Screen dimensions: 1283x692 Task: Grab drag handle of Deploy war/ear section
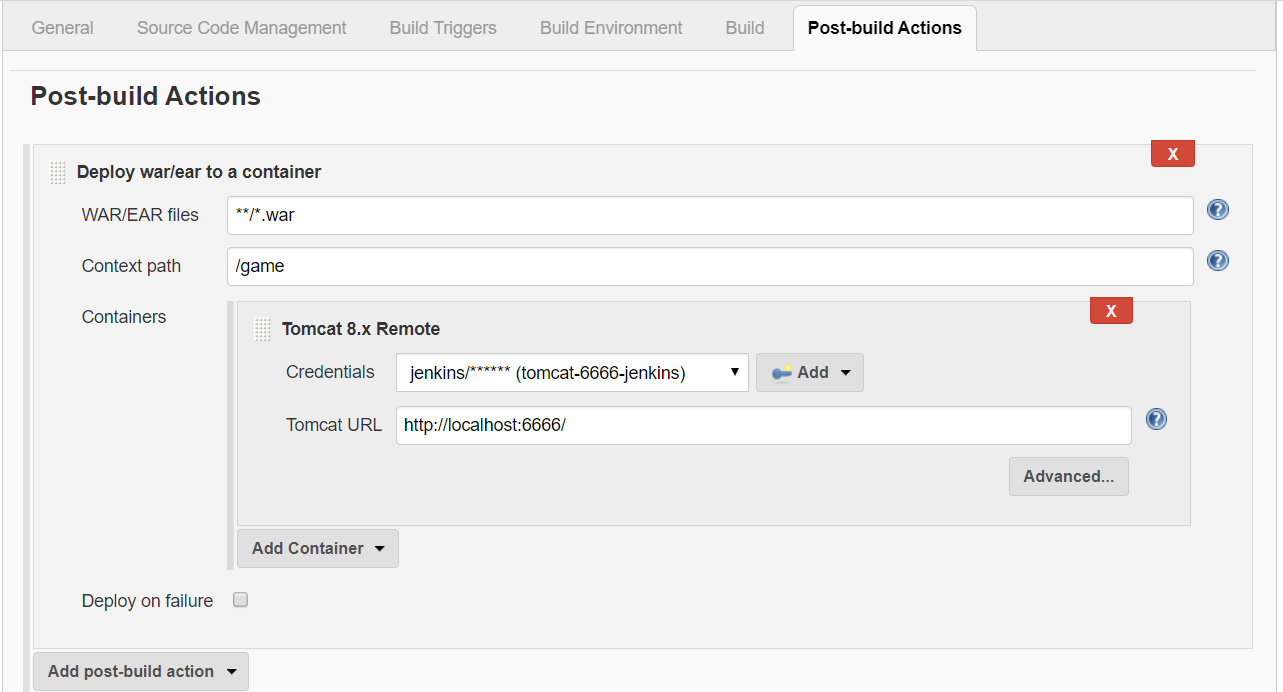(x=58, y=172)
